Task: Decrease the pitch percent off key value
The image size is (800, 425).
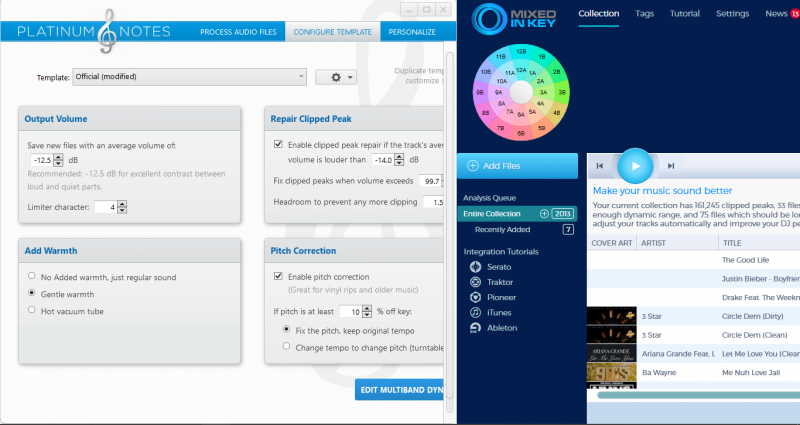Action: pyautogui.click(x=367, y=315)
